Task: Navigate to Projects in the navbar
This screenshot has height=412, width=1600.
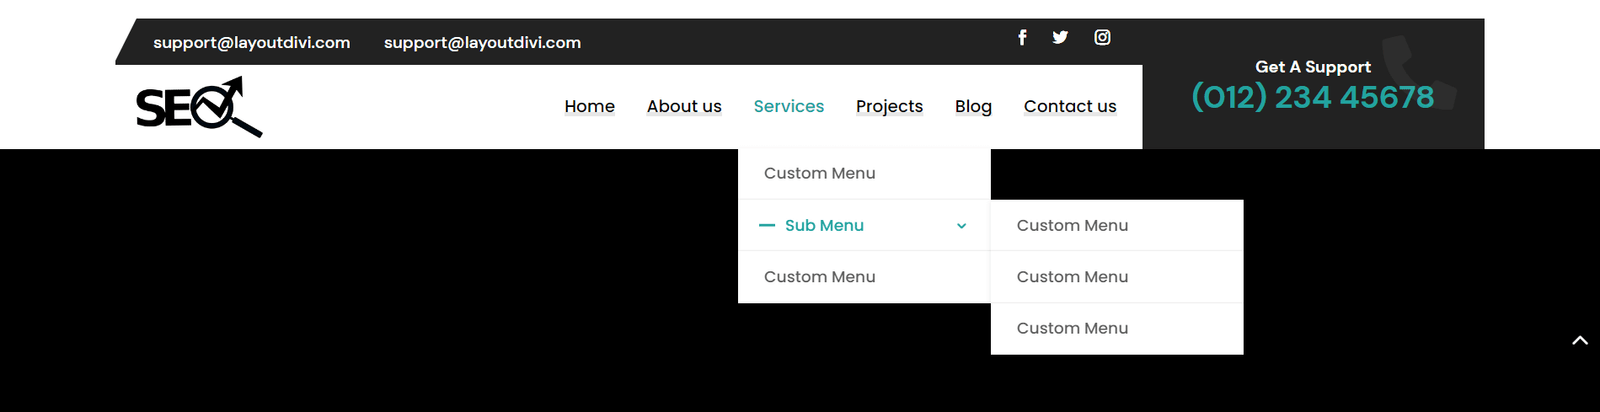Action: tap(889, 106)
